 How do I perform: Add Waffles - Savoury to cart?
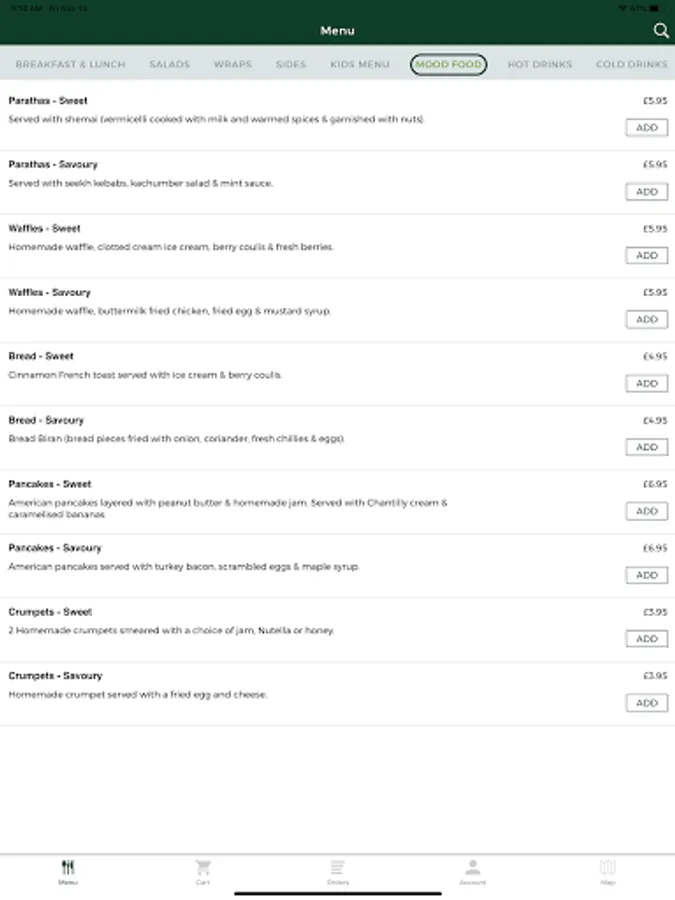coord(647,319)
